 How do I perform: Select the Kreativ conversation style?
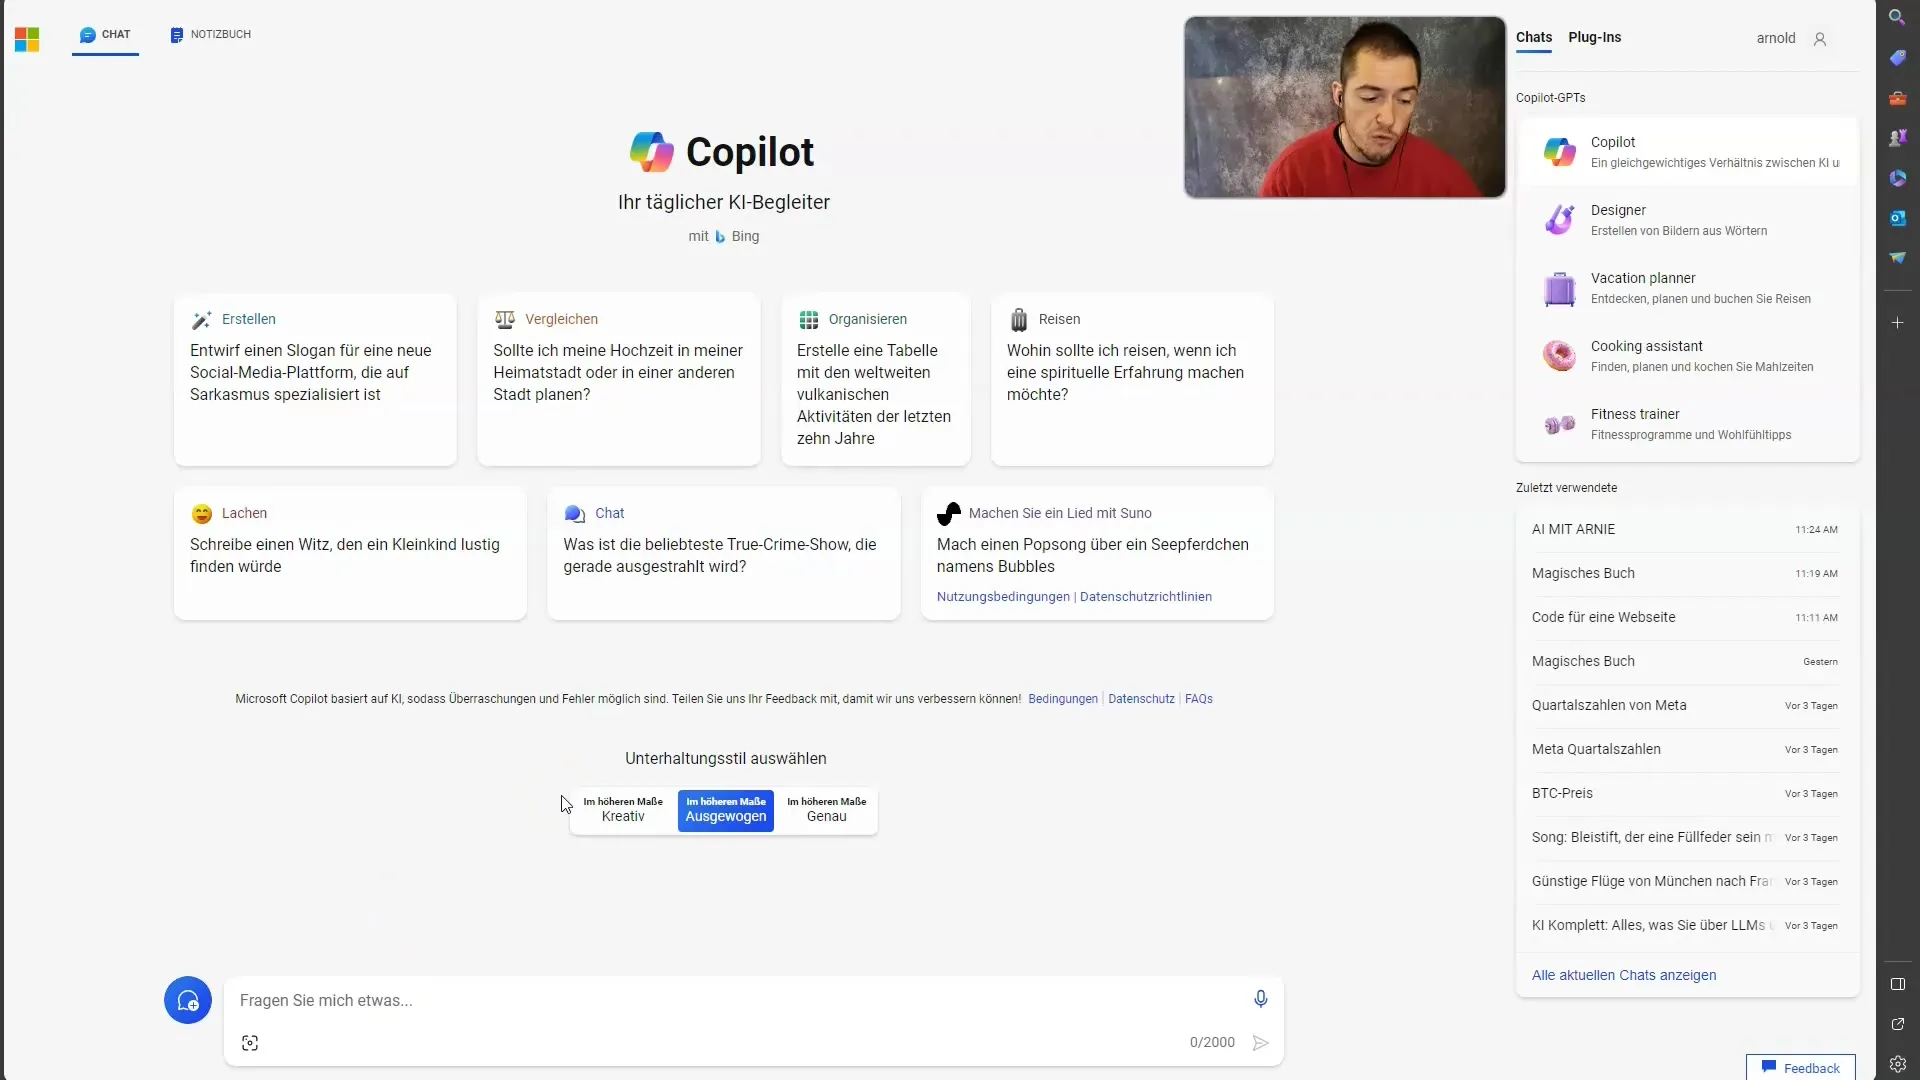click(622, 808)
